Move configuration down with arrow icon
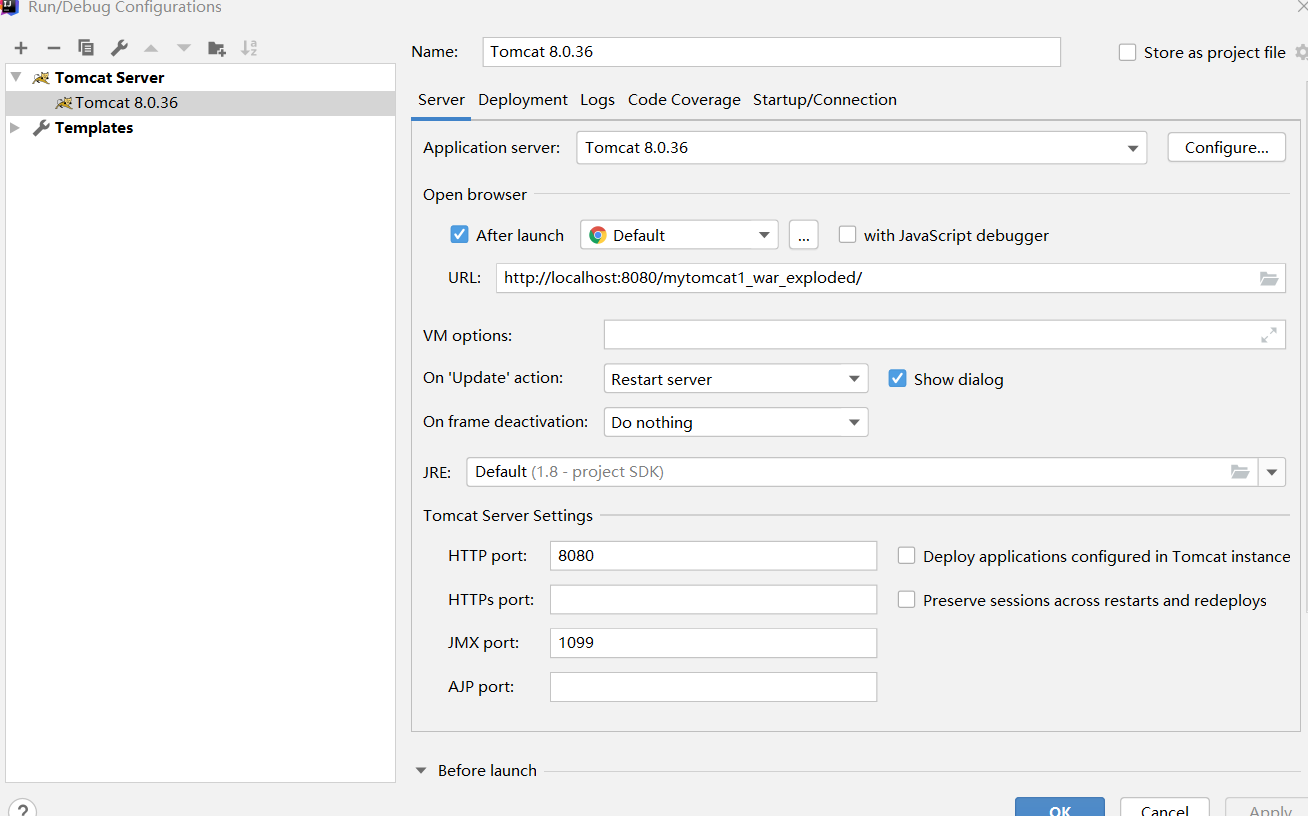The image size is (1308, 816). 183,48
